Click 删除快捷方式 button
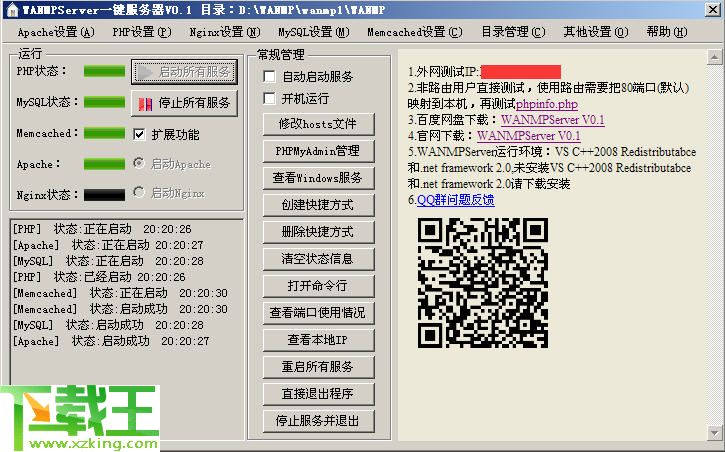Image resolution: width=725 pixels, height=452 pixels. coord(318,232)
